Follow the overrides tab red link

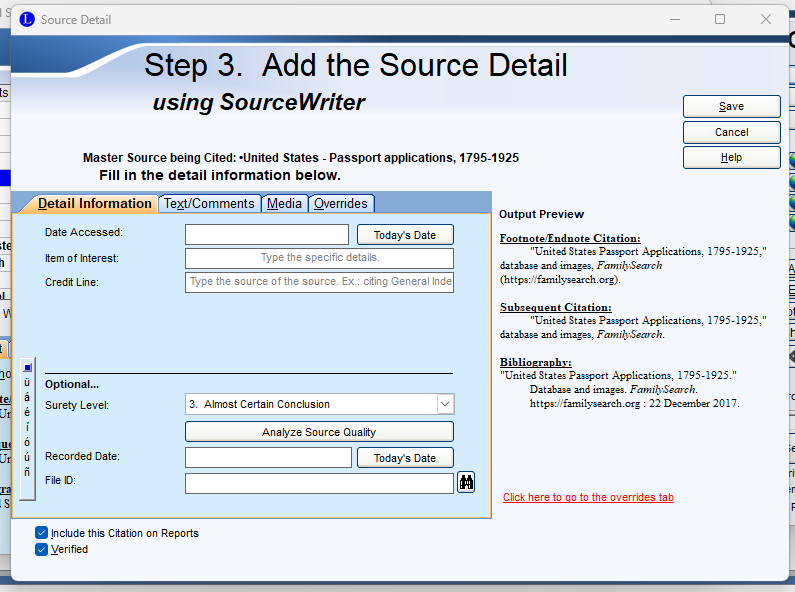(x=588, y=497)
